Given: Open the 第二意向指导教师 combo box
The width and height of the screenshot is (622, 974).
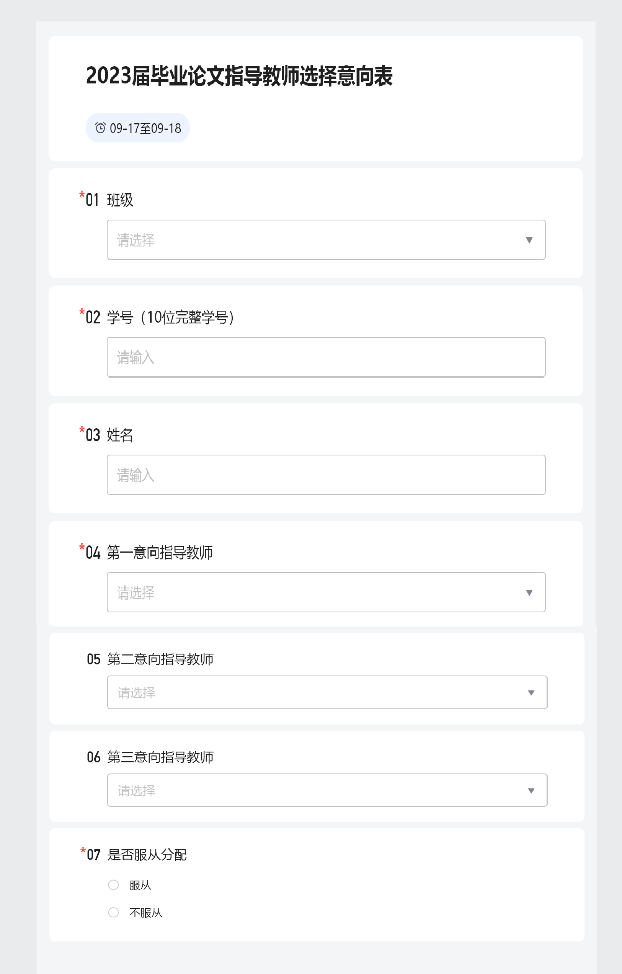Looking at the screenshot, I should (327, 692).
